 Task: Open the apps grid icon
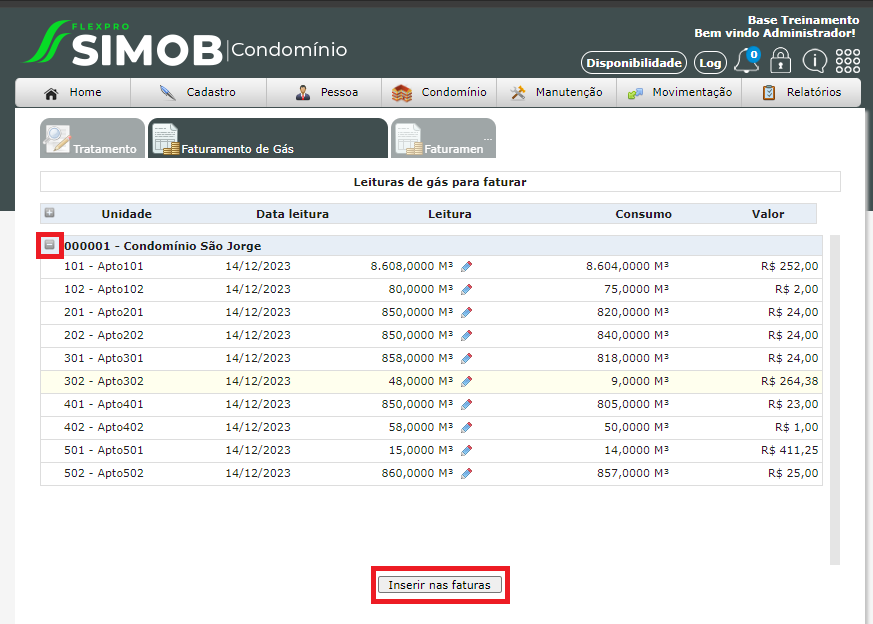coord(847,62)
